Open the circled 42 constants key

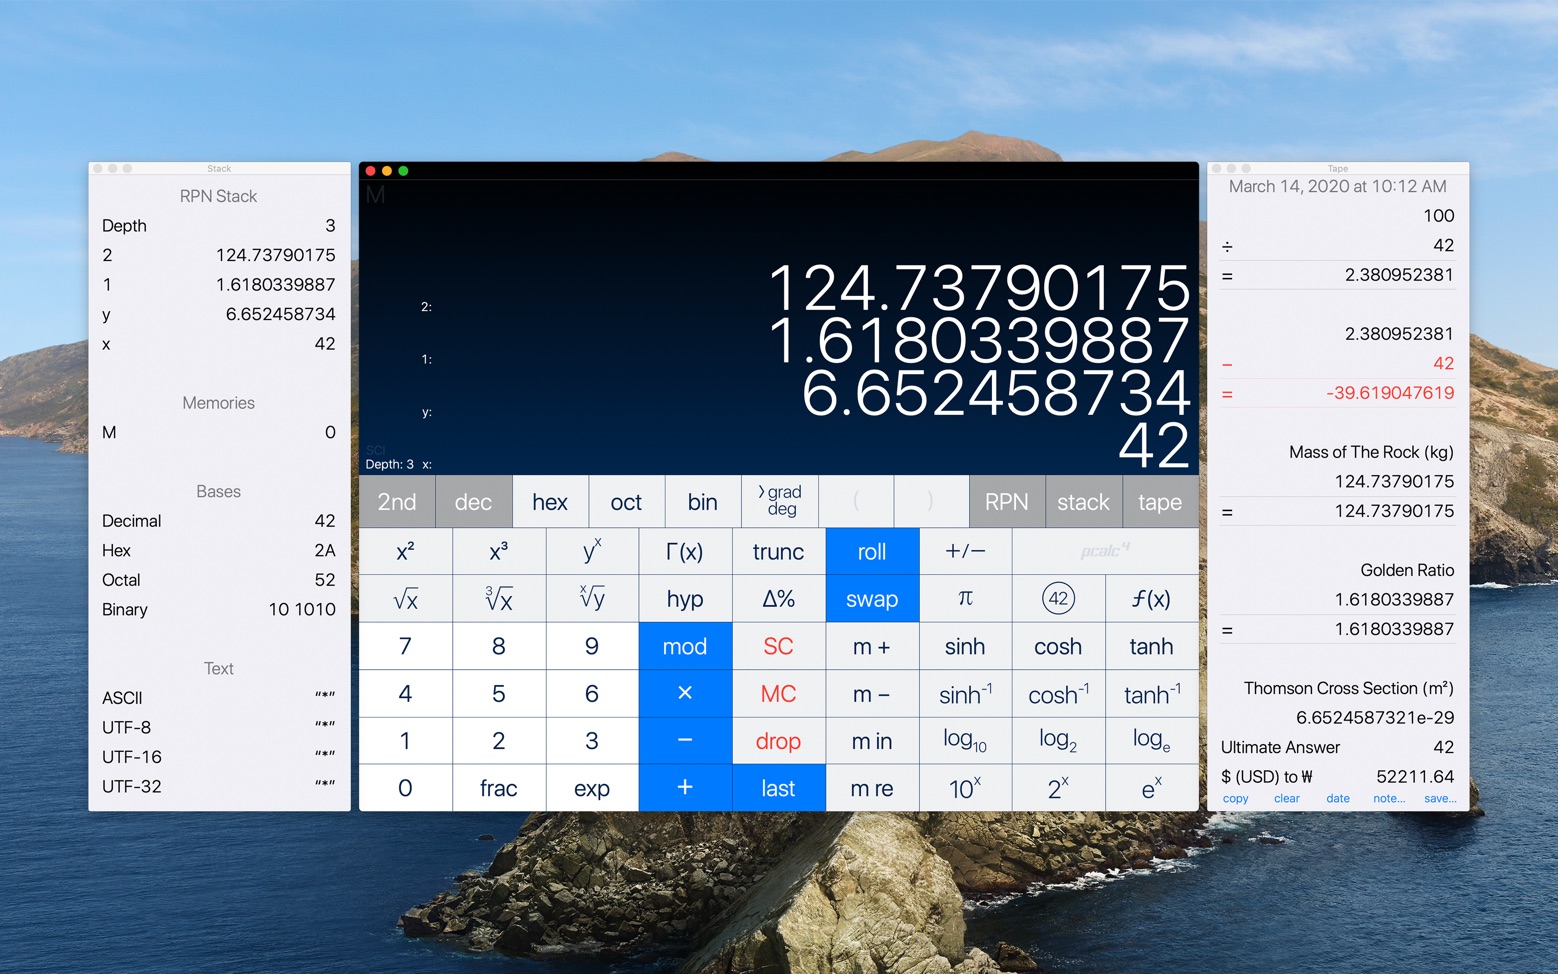pos(1058,599)
